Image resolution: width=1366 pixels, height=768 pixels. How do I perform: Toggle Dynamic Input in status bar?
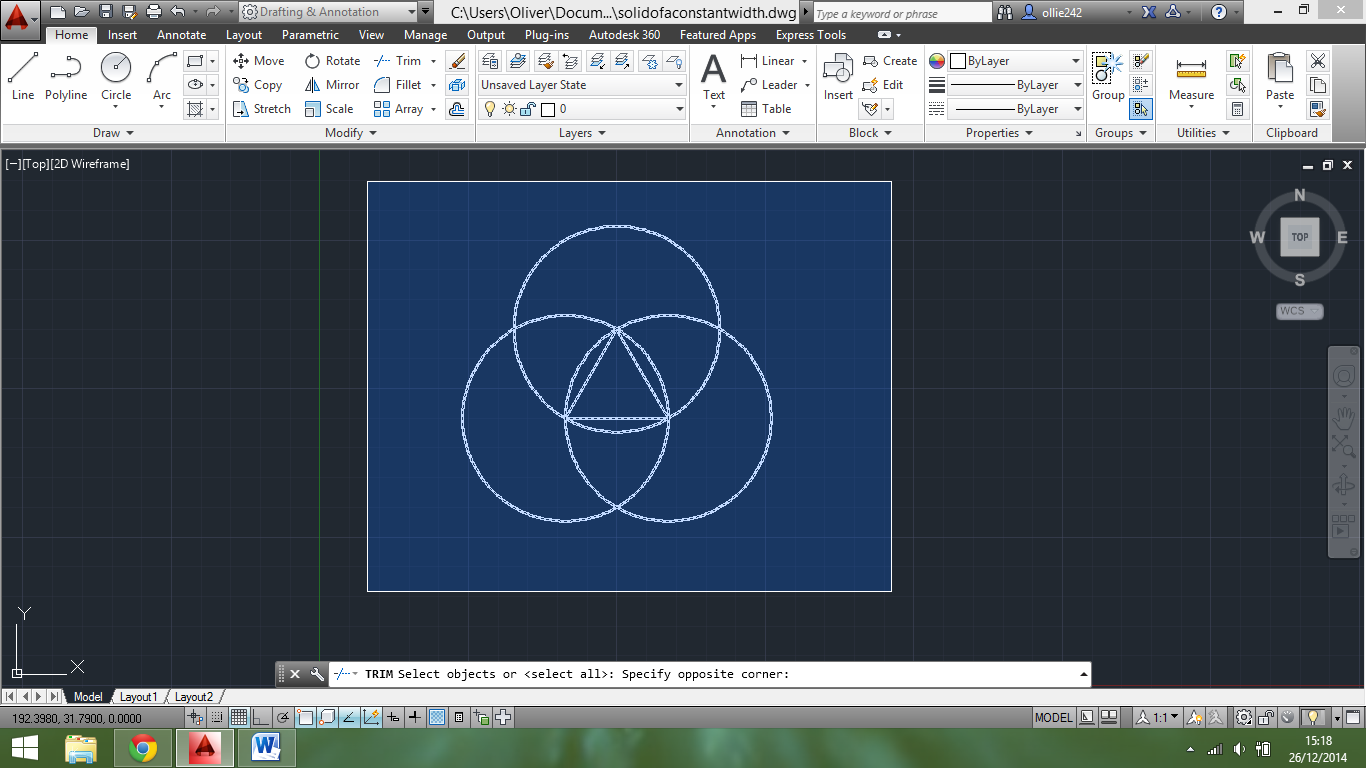393,717
